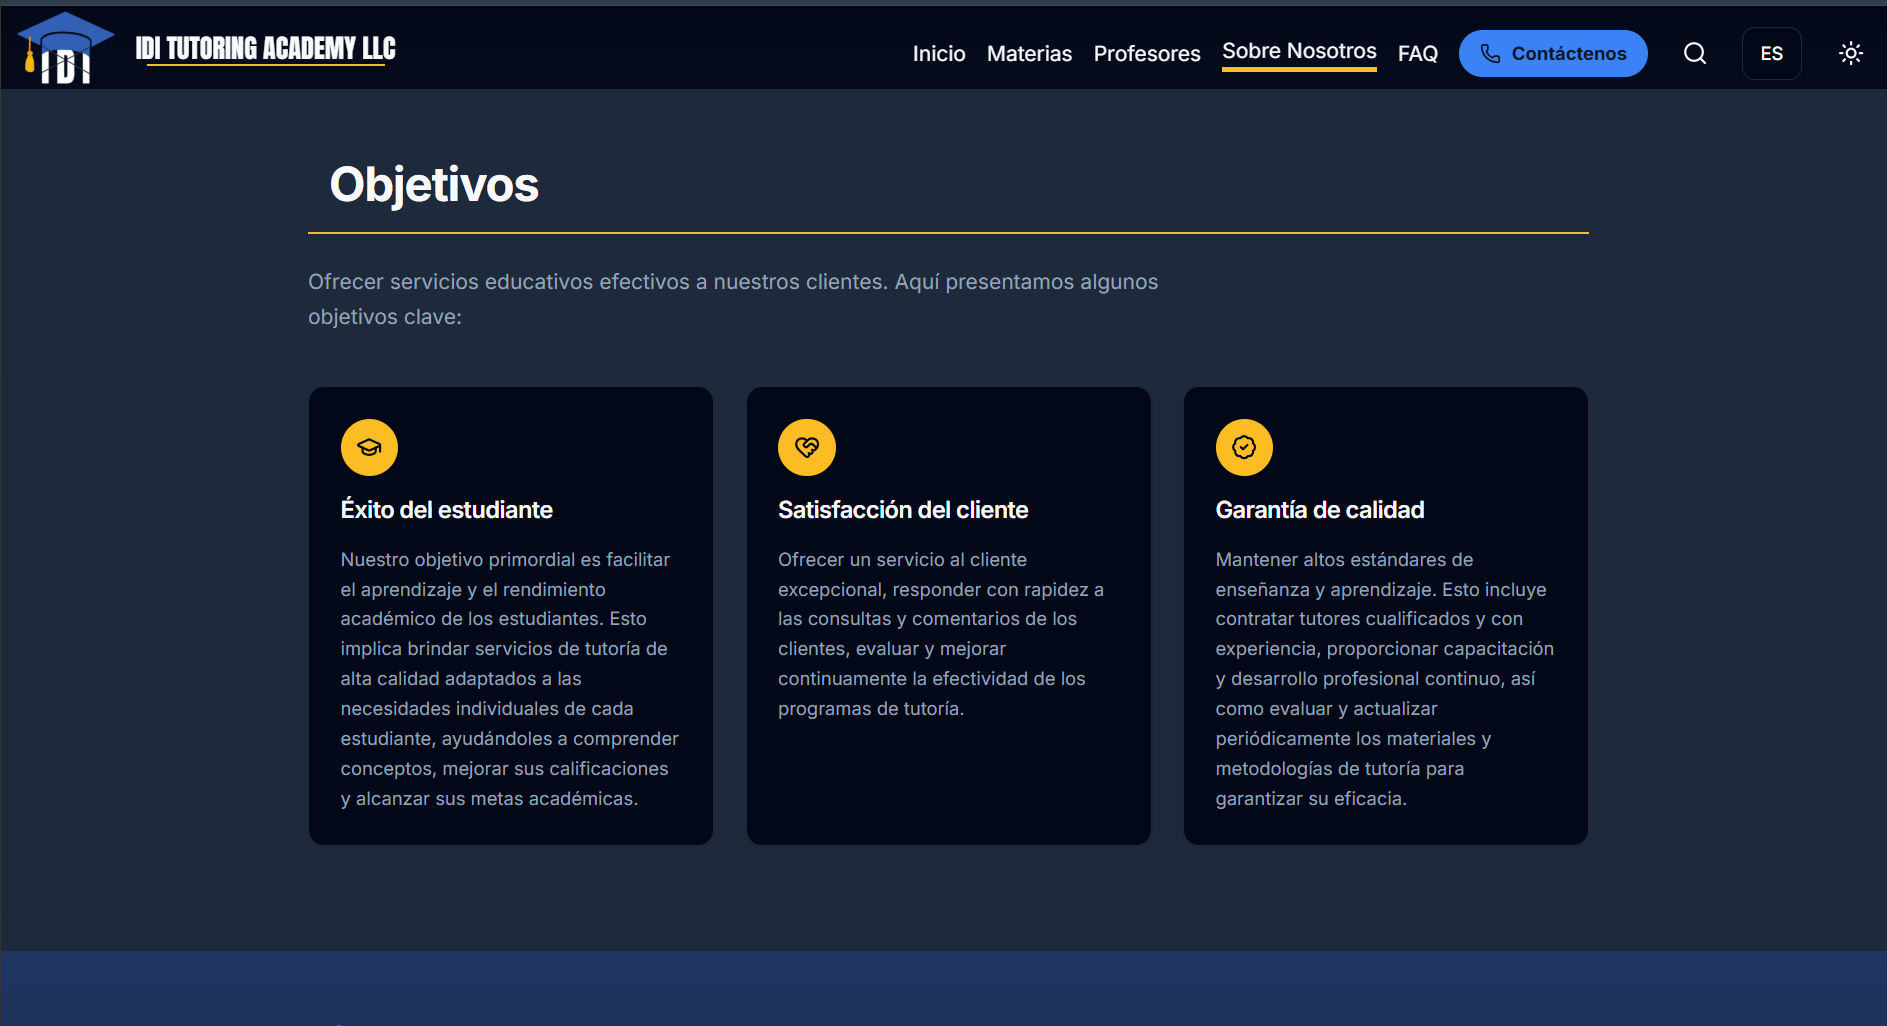Click the Éxito del estudiante card title
This screenshot has height=1026, width=1887.
pos(447,510)
